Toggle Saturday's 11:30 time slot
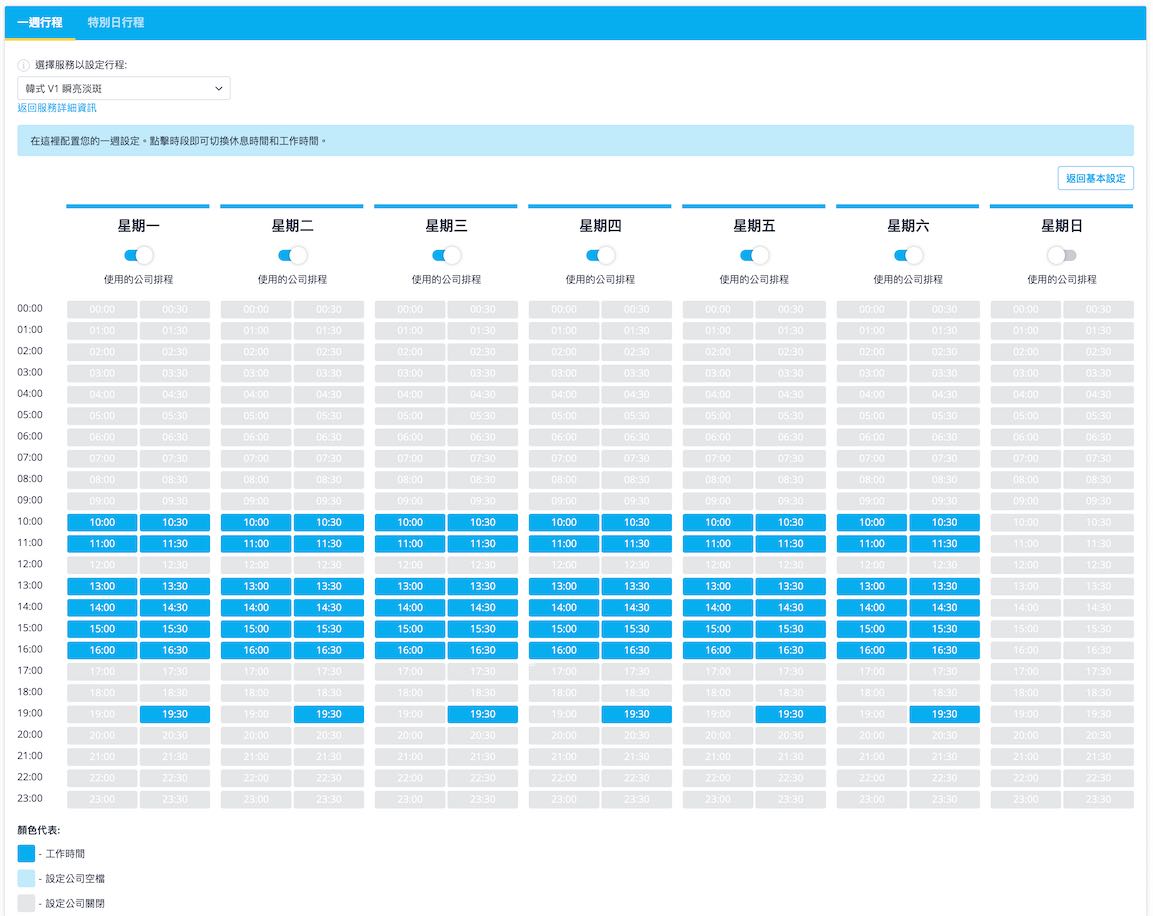1153x916 pixels. pos(944,544)
